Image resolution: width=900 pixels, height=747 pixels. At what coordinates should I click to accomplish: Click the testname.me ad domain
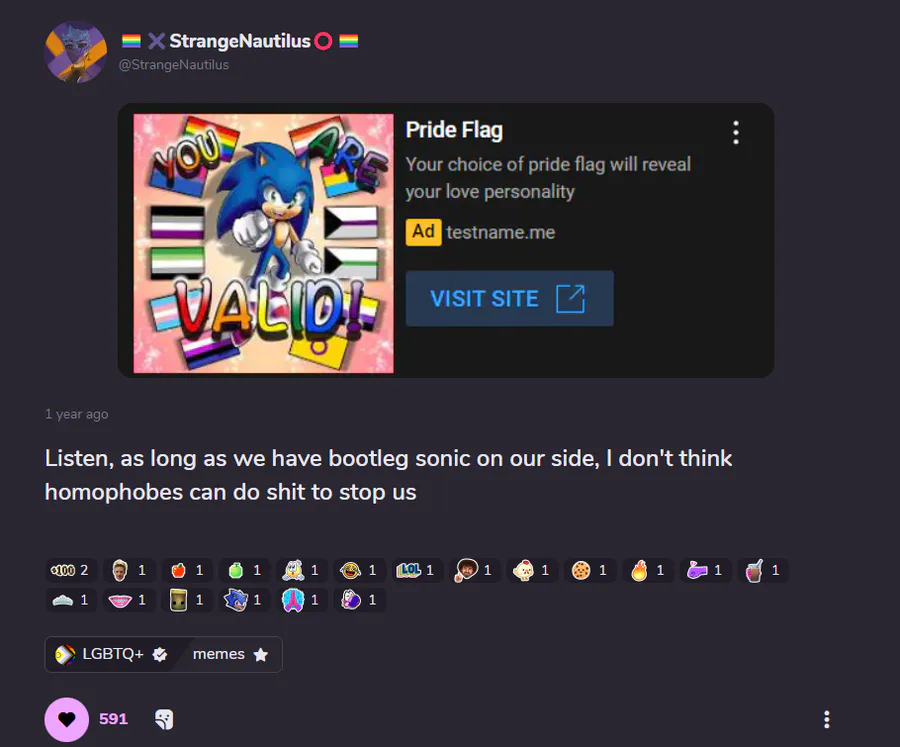pos(501,232)
